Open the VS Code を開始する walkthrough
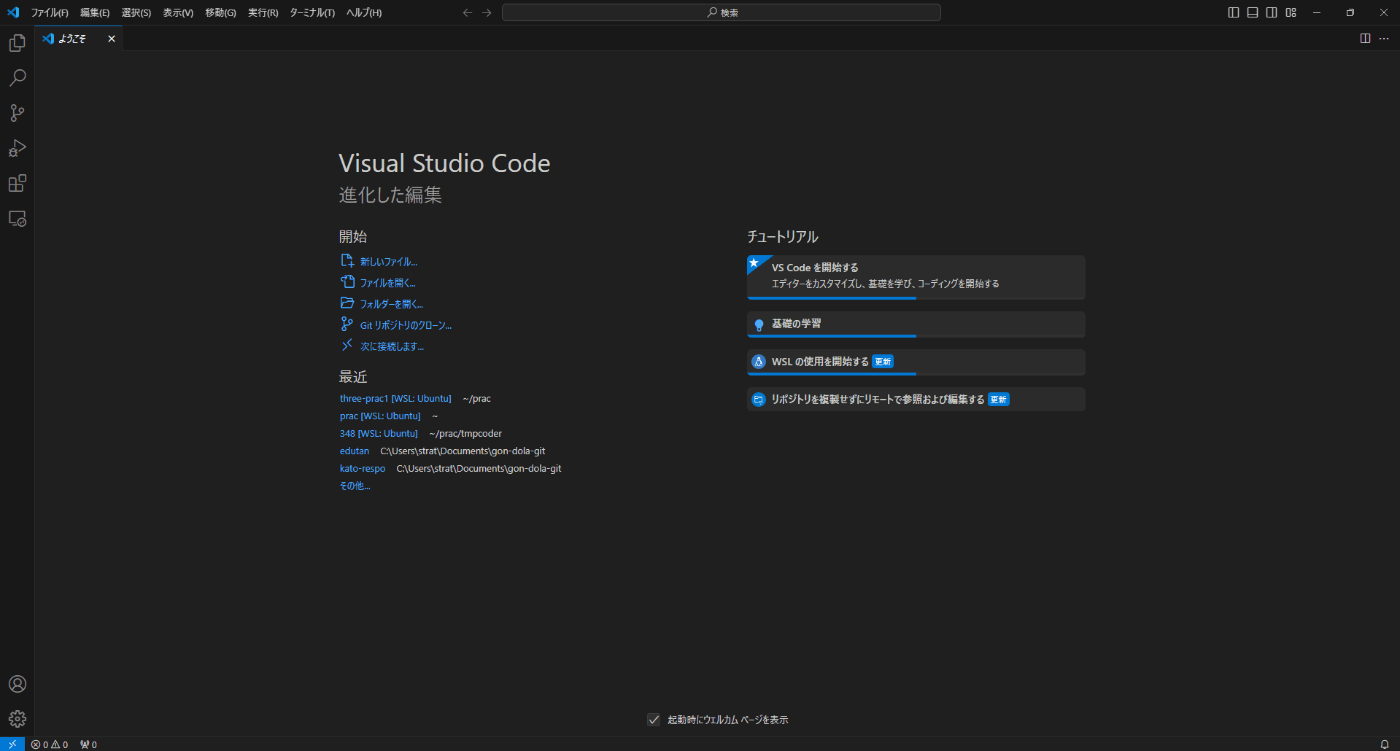 pos(916,277)
